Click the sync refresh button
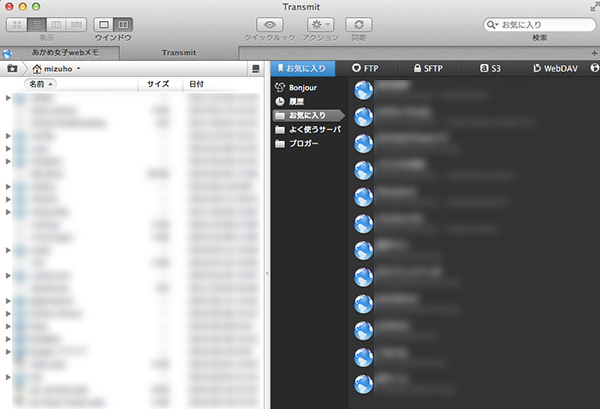This screenshot has height=409, width=600. tap(359, 25)
